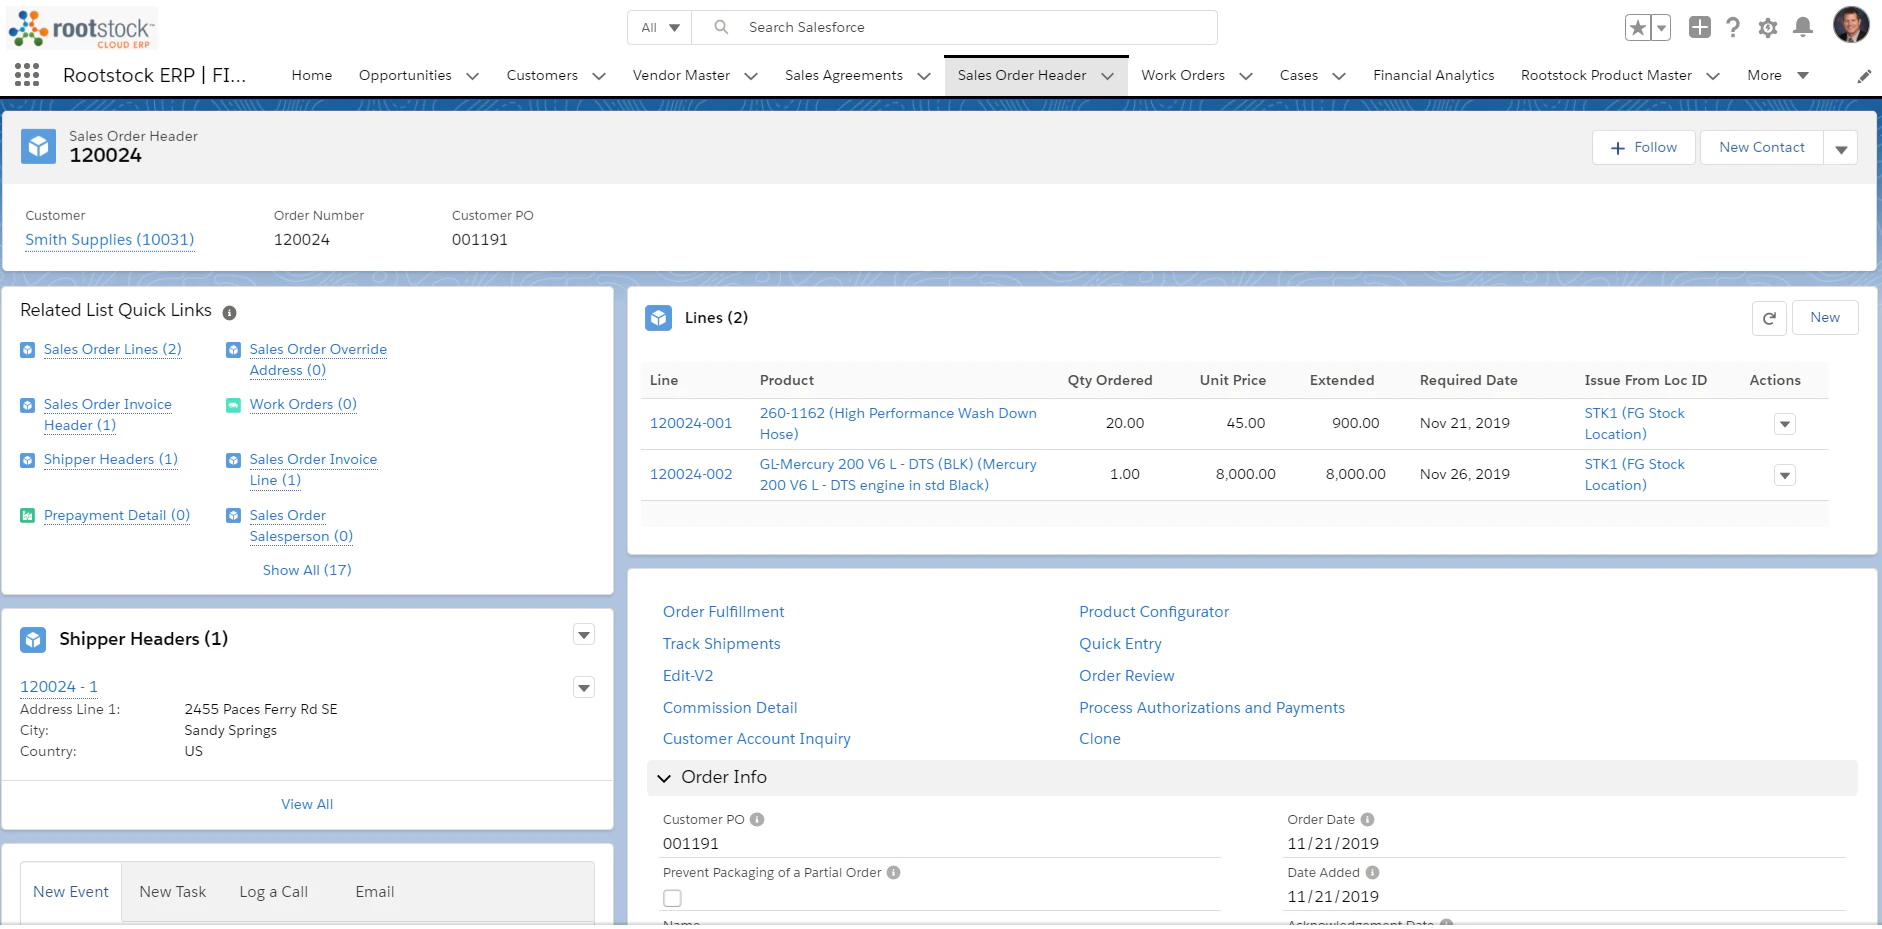Open row actions for line 120024-001
This screenshot has width=1882, height=929.
tap(1786, 424)
